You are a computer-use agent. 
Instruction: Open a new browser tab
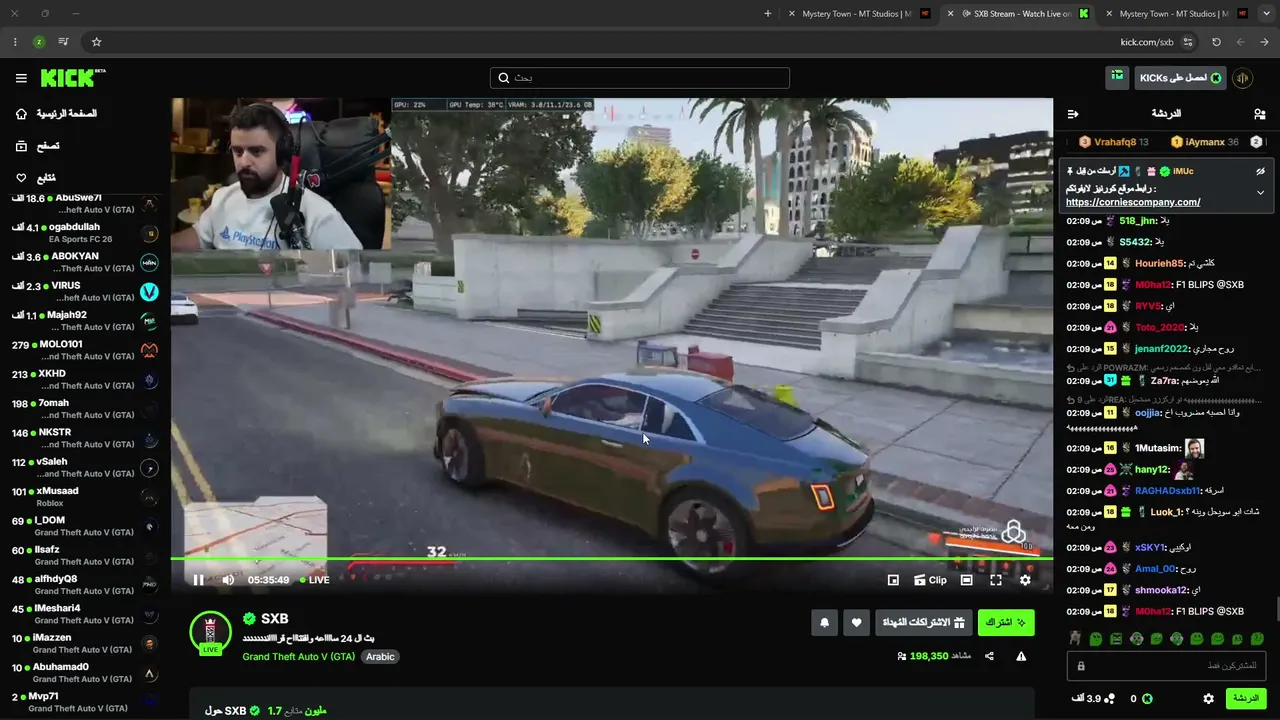[768, 14]
